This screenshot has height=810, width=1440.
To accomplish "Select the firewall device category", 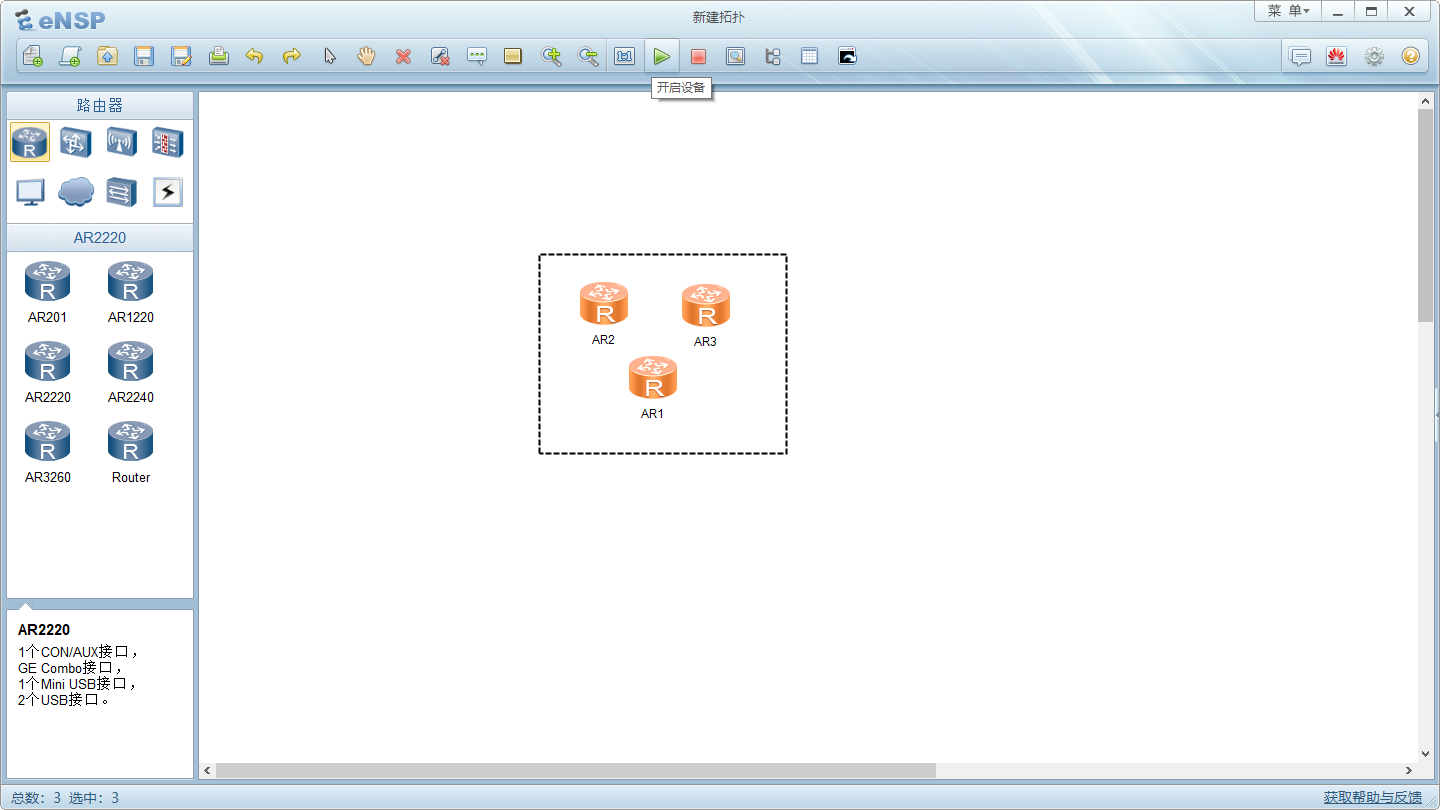I will tap(168, 142).
